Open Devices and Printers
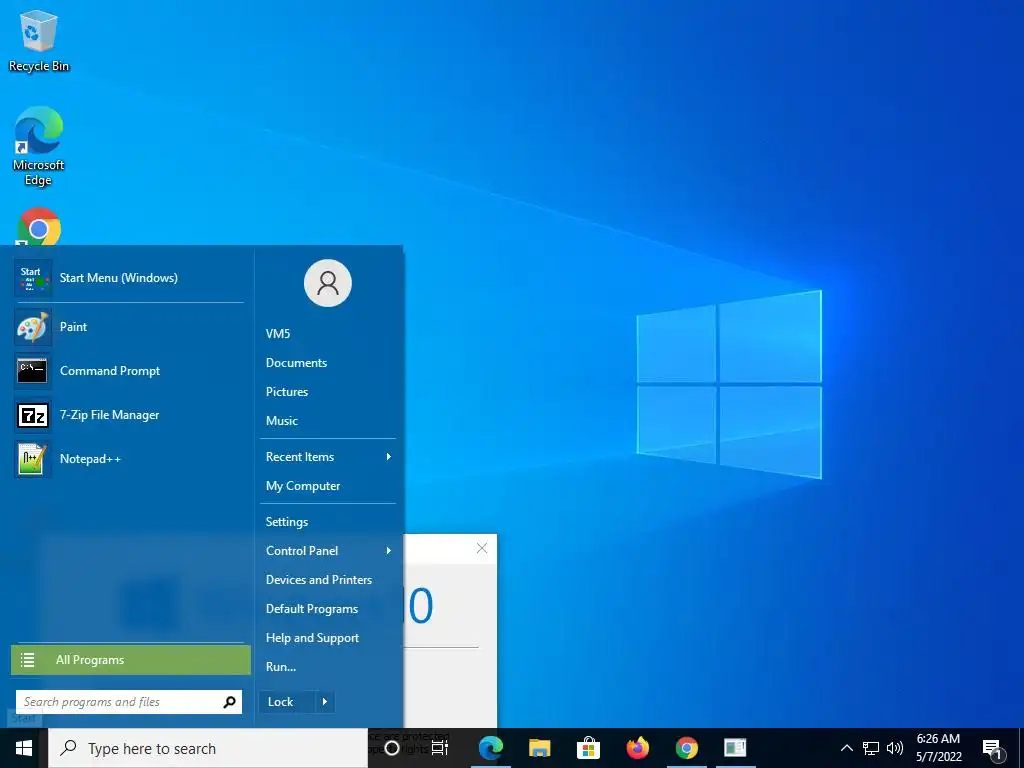This screenshot has width=1024, height=768. pyautogui.click(x=319, y=580)
